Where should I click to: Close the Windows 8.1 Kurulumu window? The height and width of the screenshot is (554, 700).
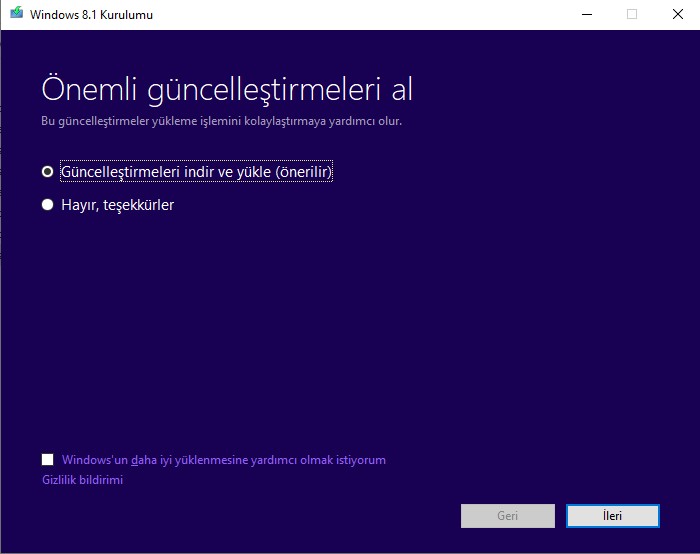click(677, 15)
